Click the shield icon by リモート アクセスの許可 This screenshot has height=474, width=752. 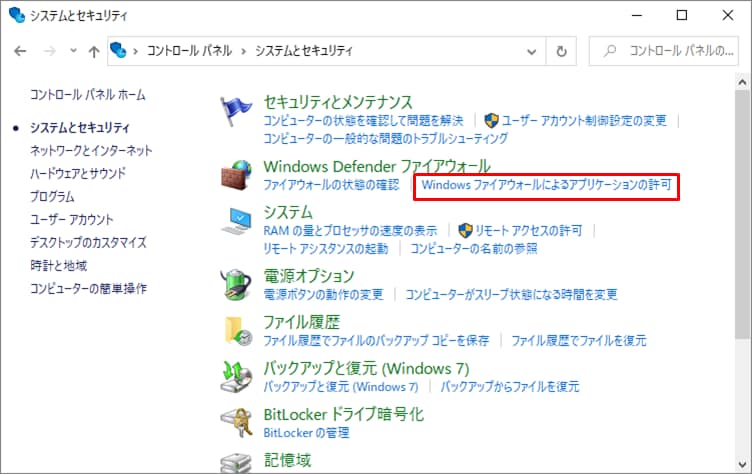click(465, 231)
